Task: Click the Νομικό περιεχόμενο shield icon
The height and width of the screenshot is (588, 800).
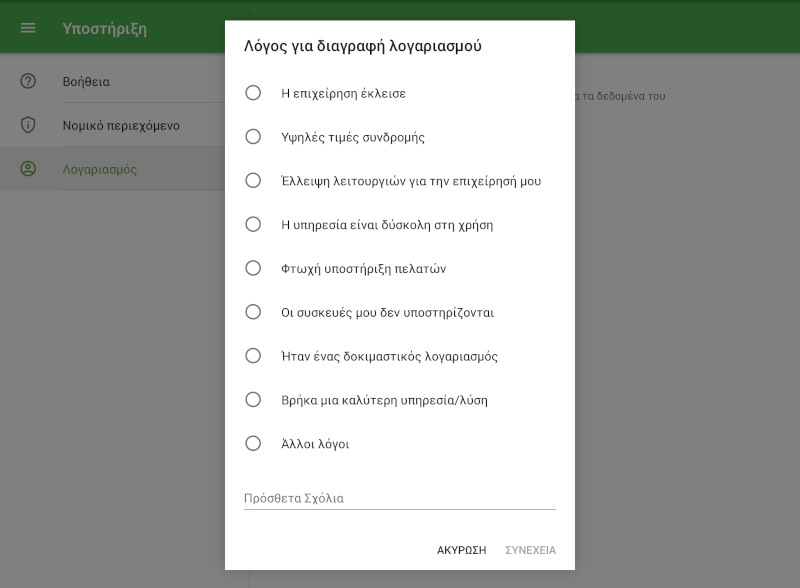Action: tap(28, 125)
